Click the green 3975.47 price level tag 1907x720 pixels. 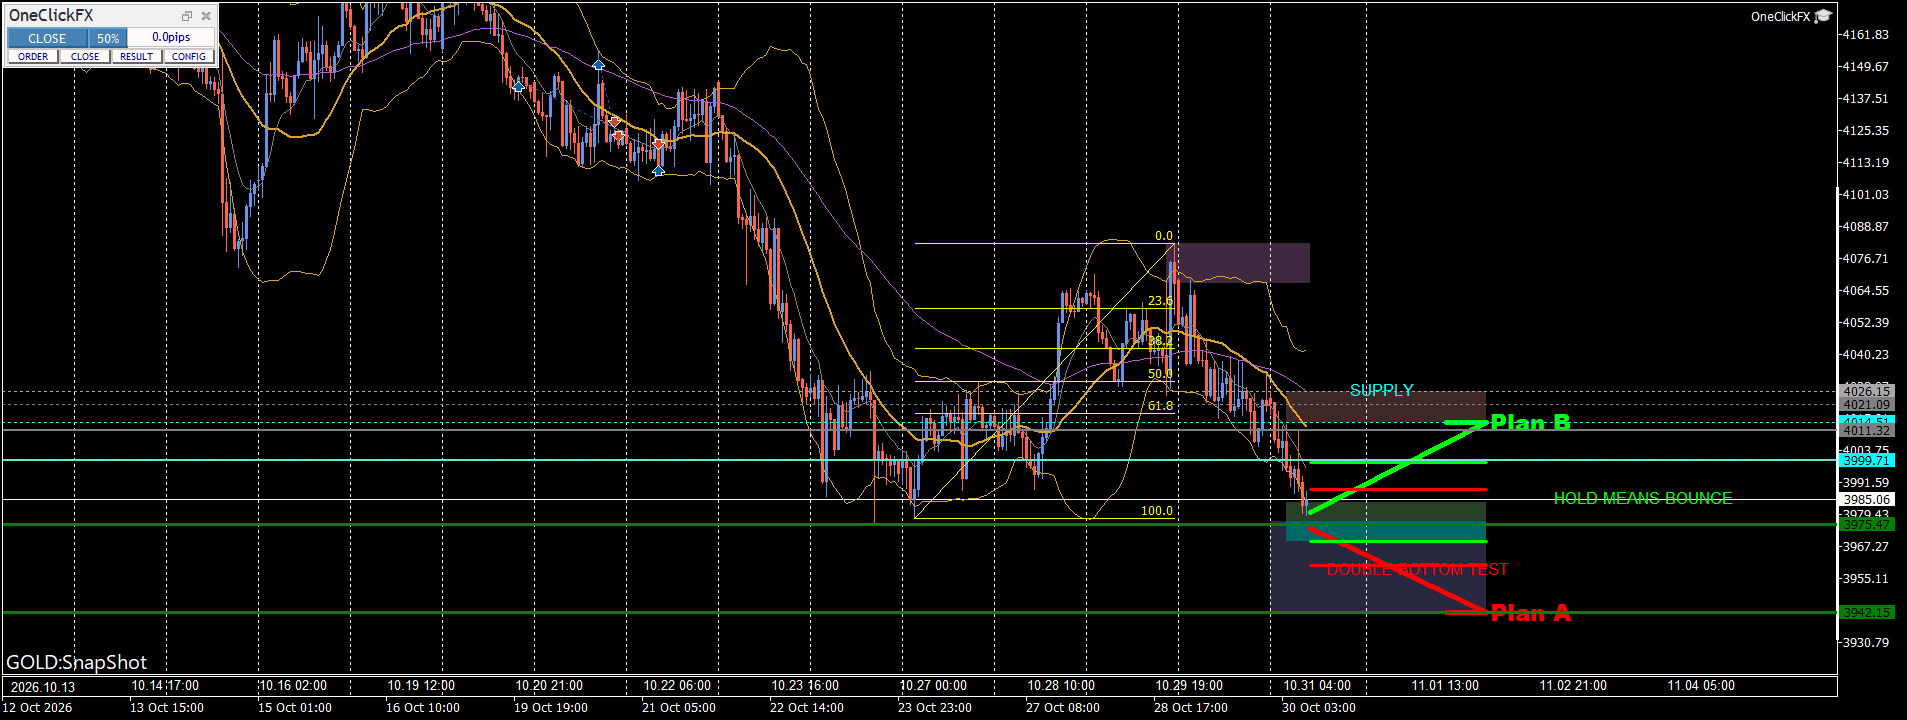(x=1866, y=525)
